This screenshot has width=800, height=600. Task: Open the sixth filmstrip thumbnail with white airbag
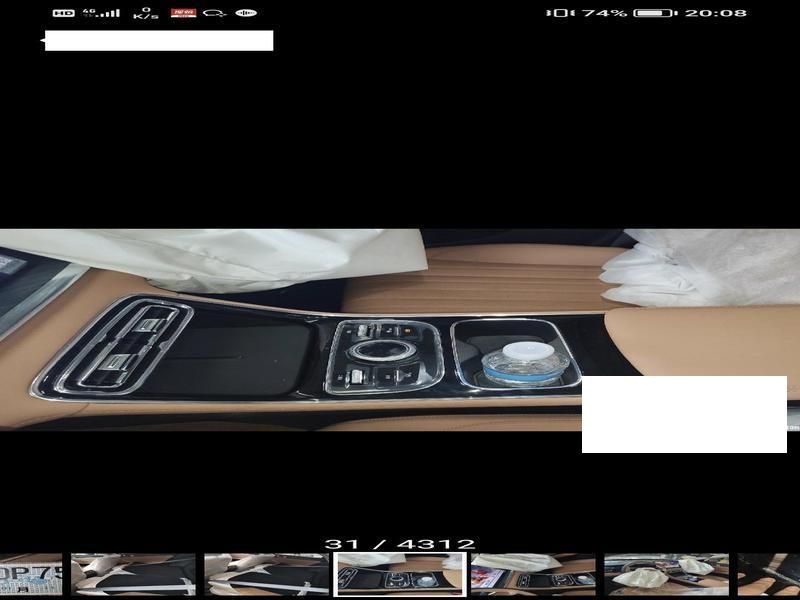(666, 575)
